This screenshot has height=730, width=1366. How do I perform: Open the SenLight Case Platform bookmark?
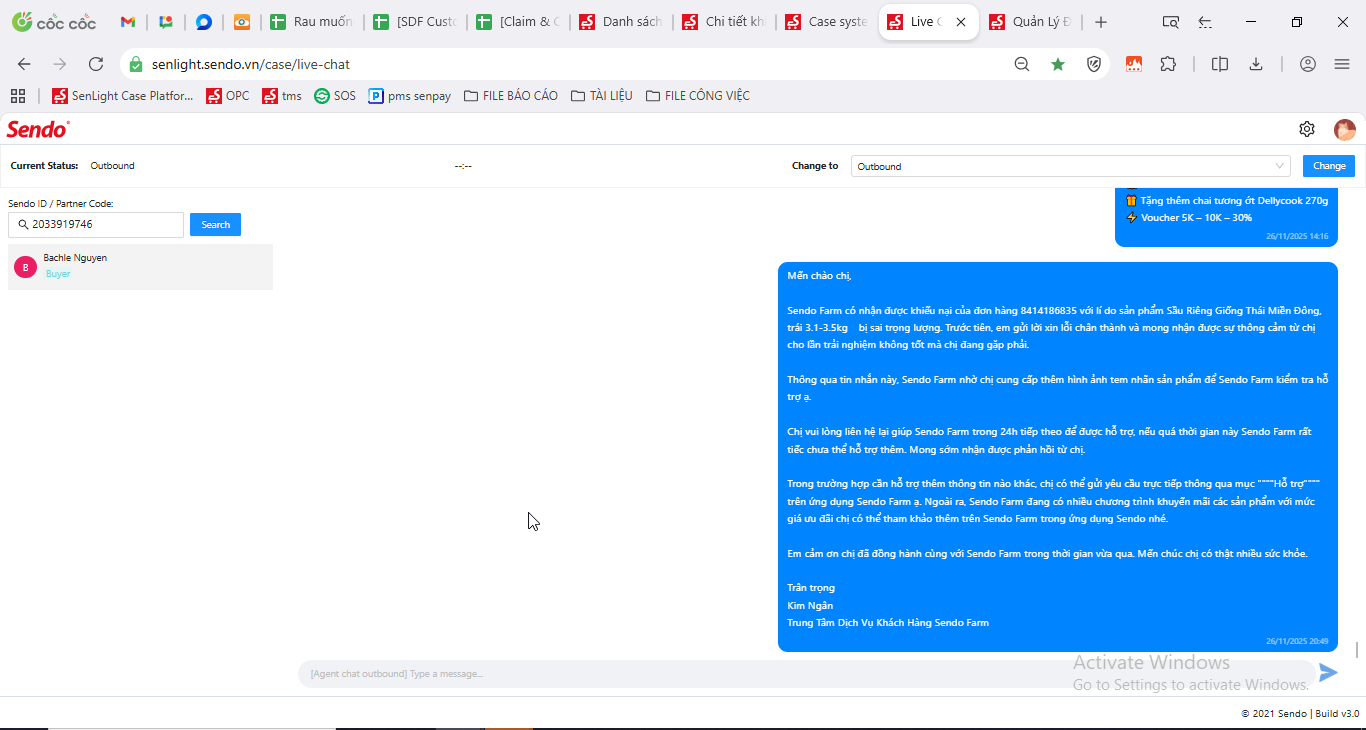(x=123, y=96)
